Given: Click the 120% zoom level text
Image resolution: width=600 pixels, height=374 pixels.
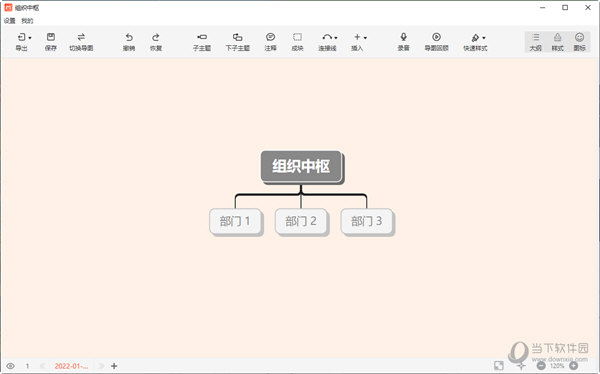Looking at the screenshot, I should point(557,366).
